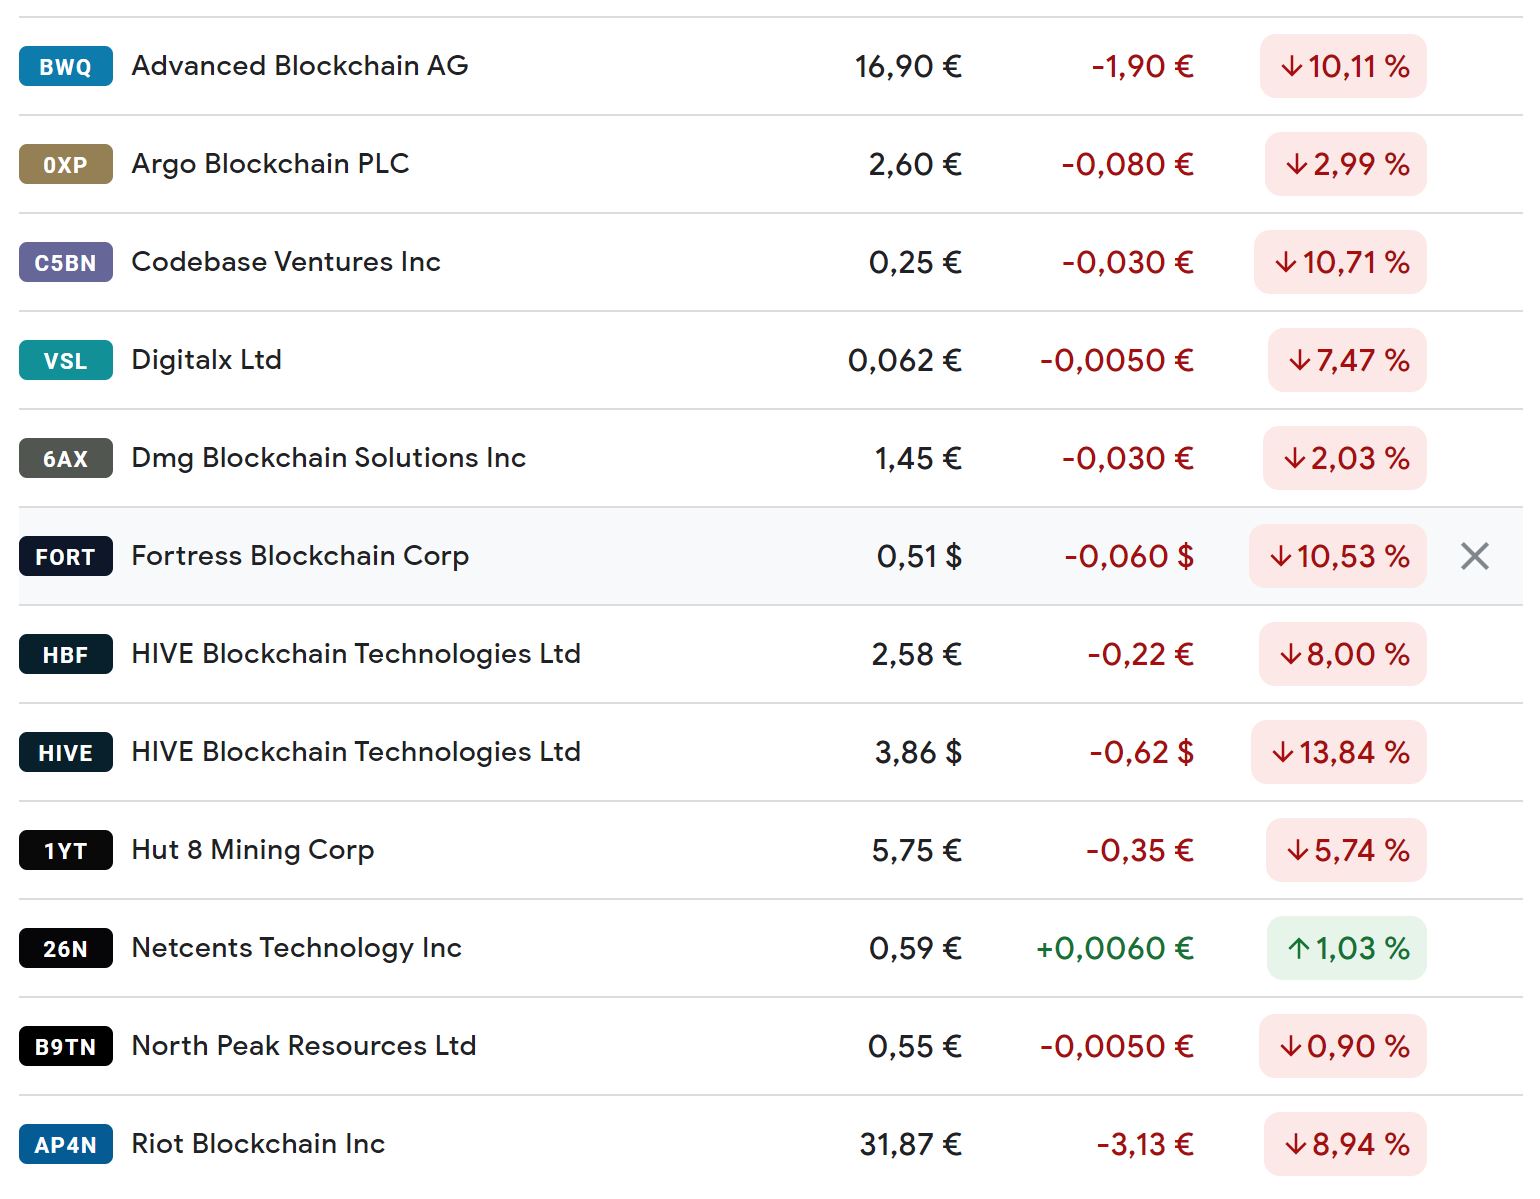
Task: Remove Fortress Blockchain Corp from the watchlist
Action: click(x=1475, y=555)
